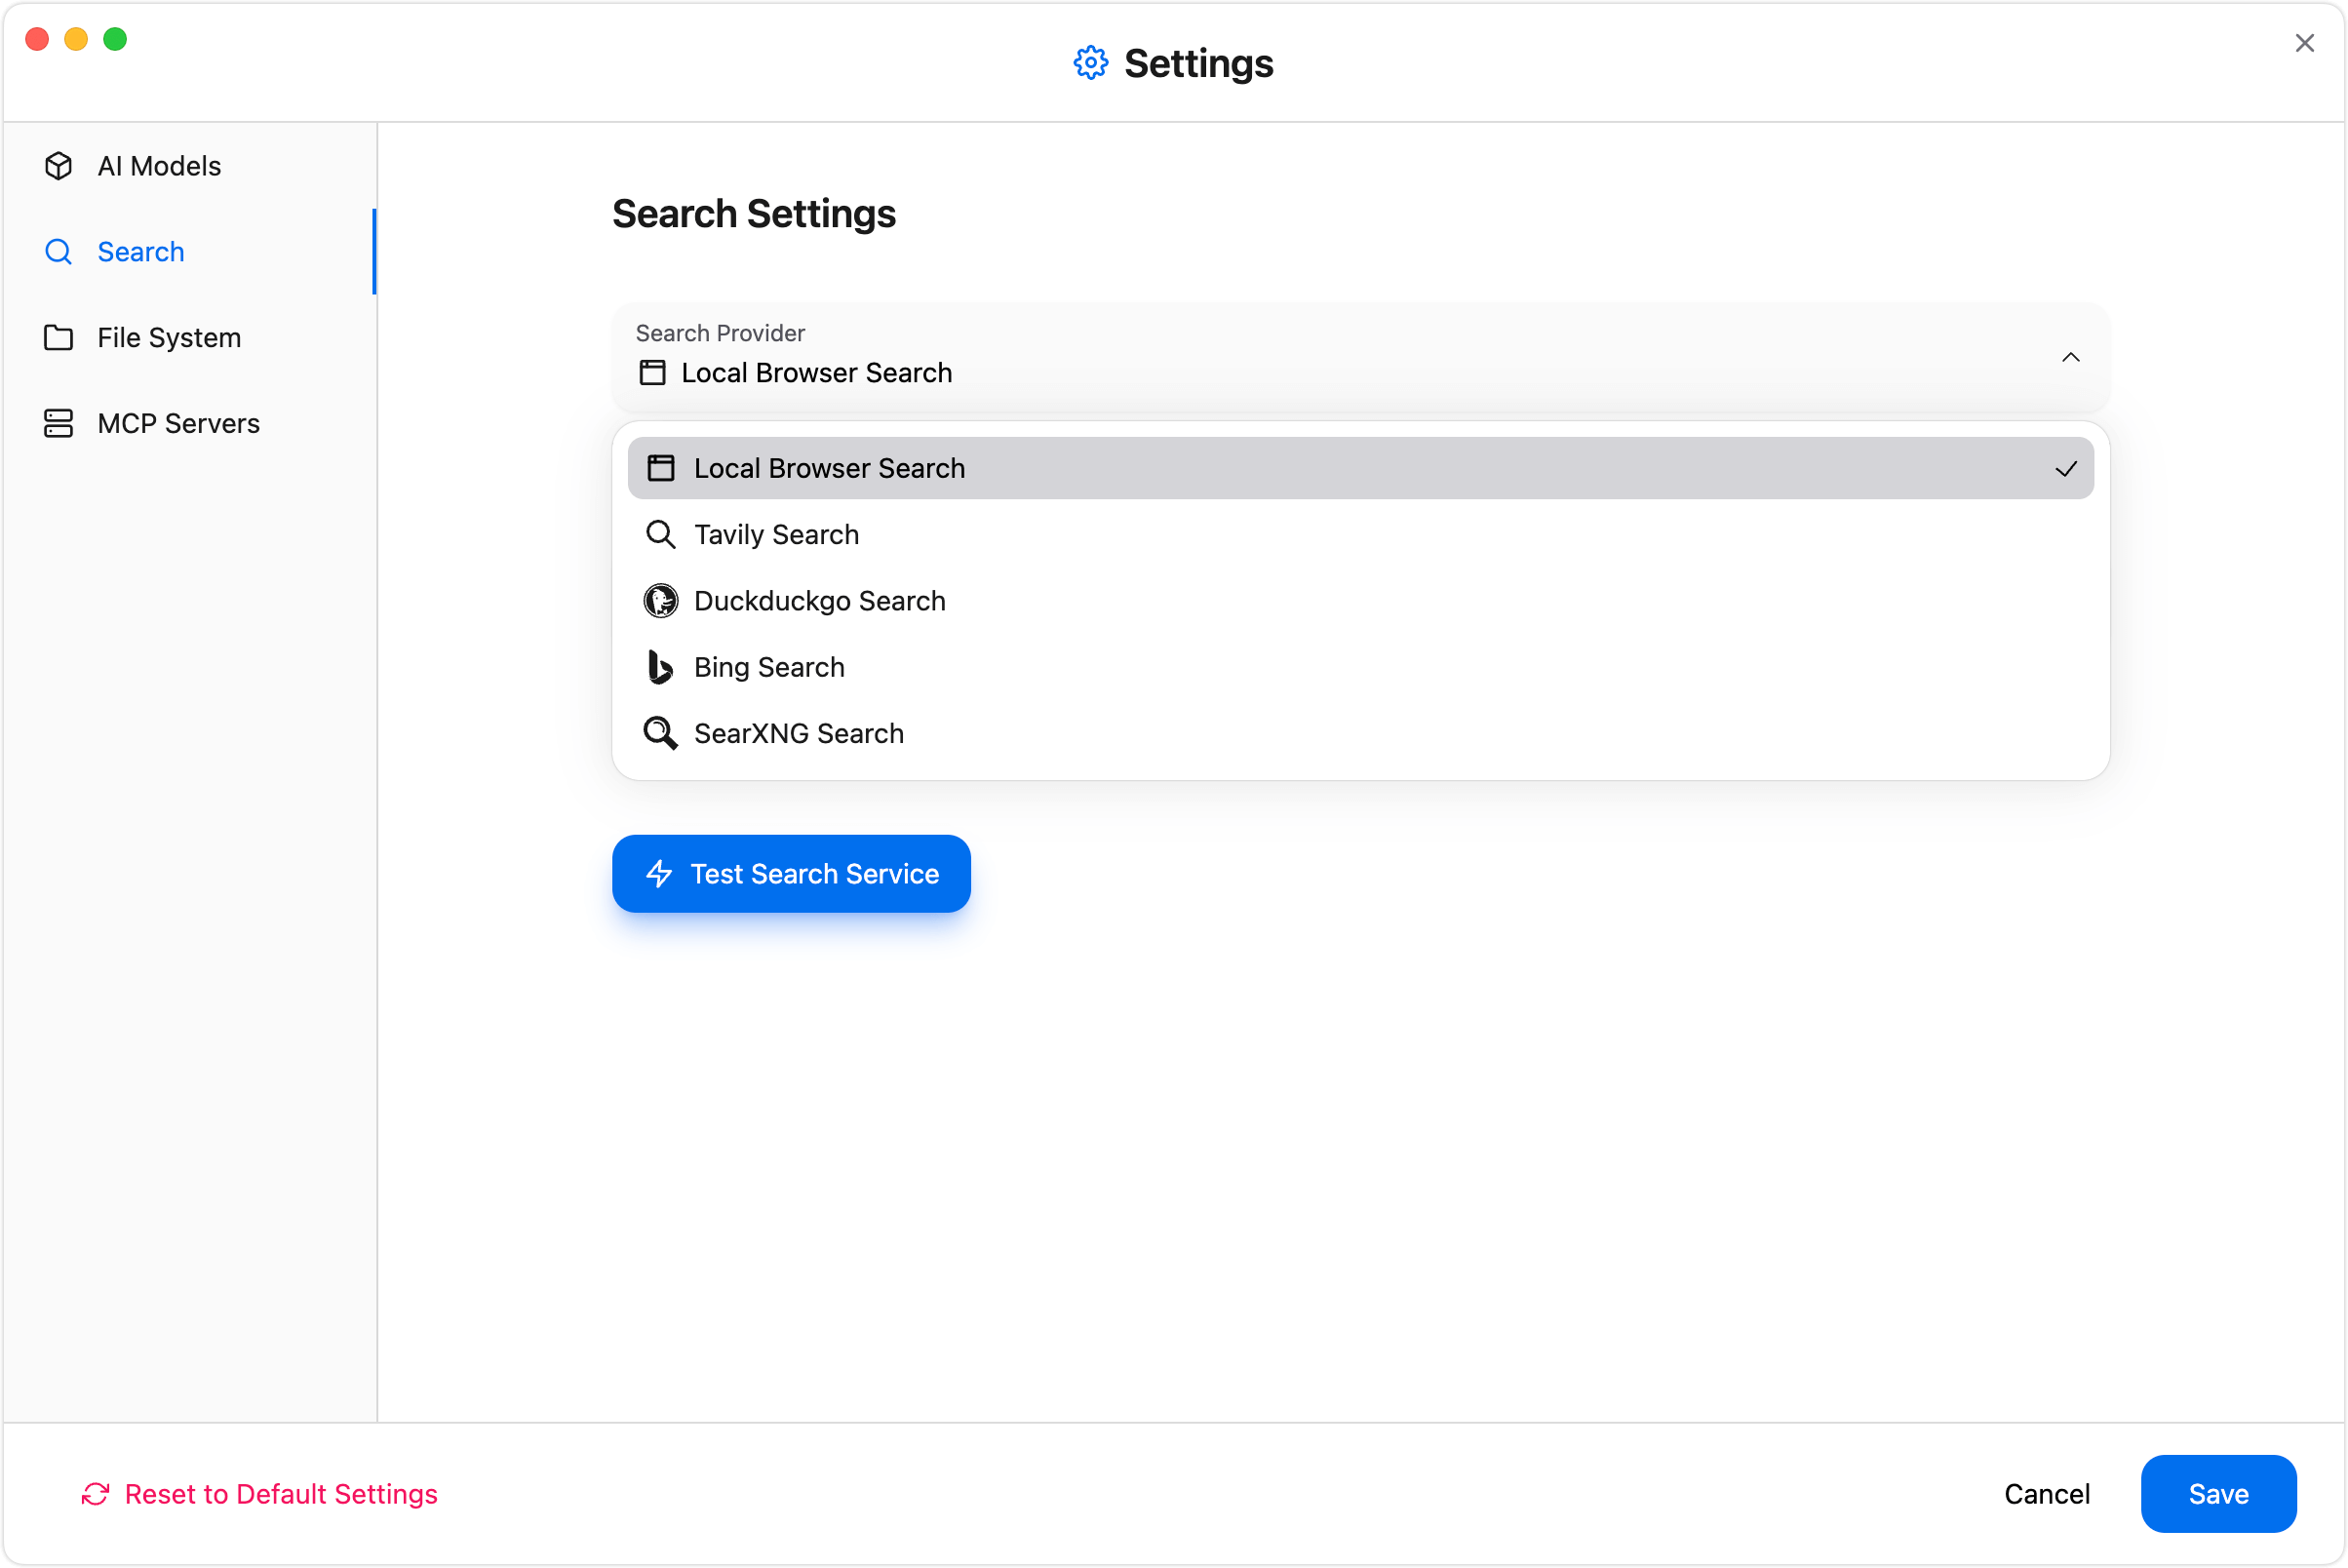Viewport: 2348px width, 1568px height.
Task: Click the MCP Servers stack icon
Action: click(x=58, y=424)
